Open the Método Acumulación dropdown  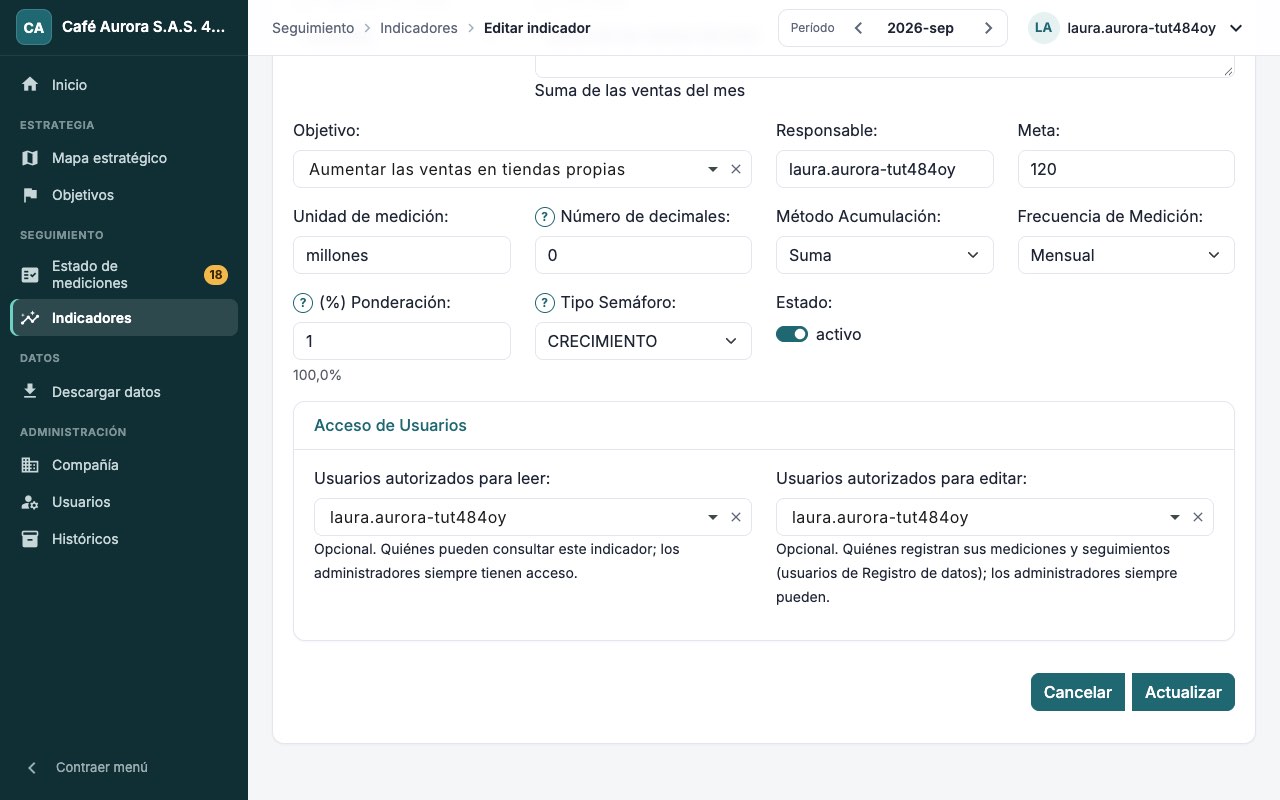[x=885, y=255]
